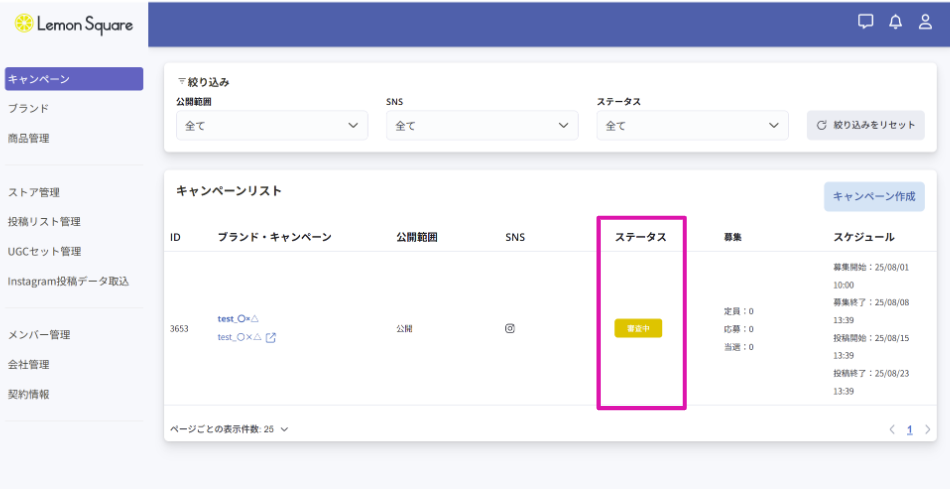Open the notifications bell icon
The height and width of the screenshot is (489, 950).
click(x=895, y=22)
